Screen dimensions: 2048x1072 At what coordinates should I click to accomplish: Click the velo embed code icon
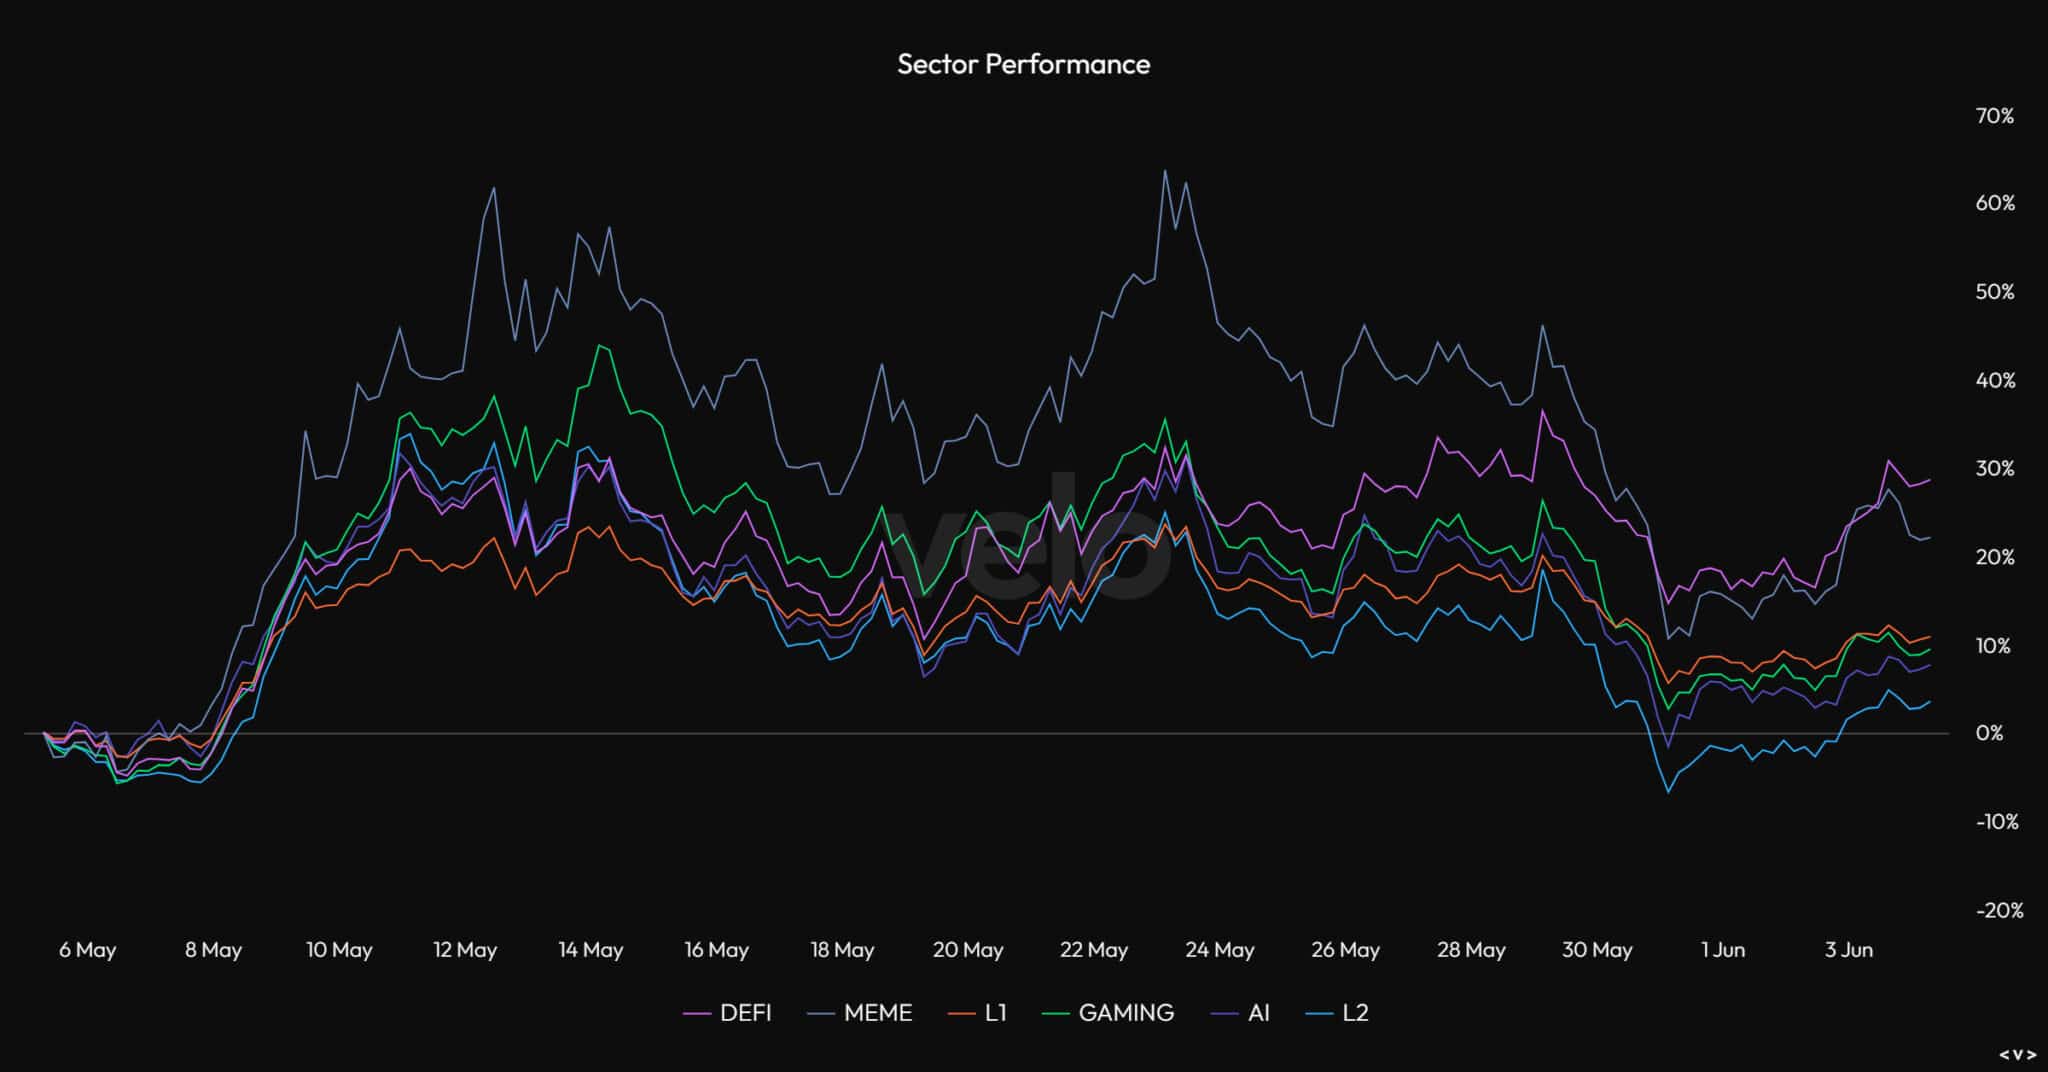[x=2017, y=1054]
